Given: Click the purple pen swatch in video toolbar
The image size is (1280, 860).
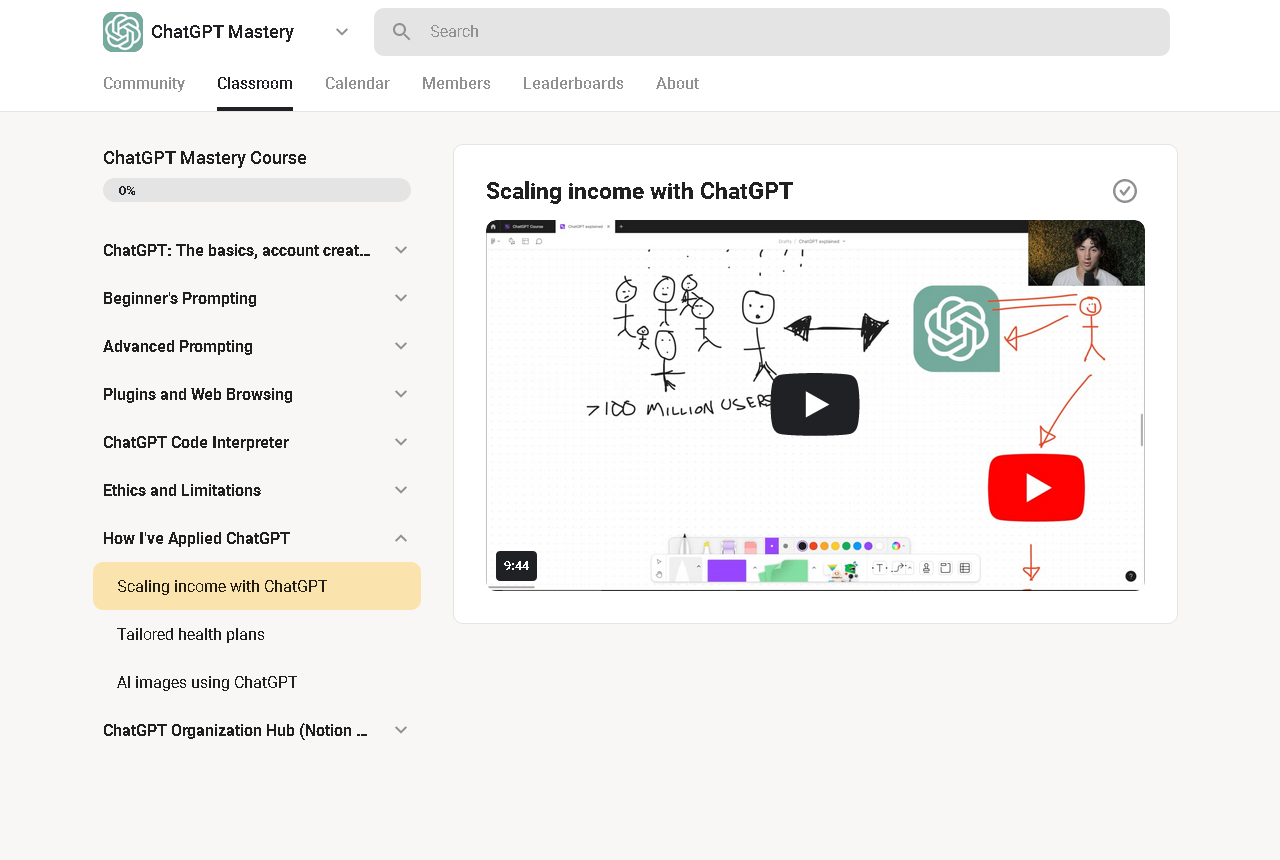Looking at the screenshot, I should point(727,571).
